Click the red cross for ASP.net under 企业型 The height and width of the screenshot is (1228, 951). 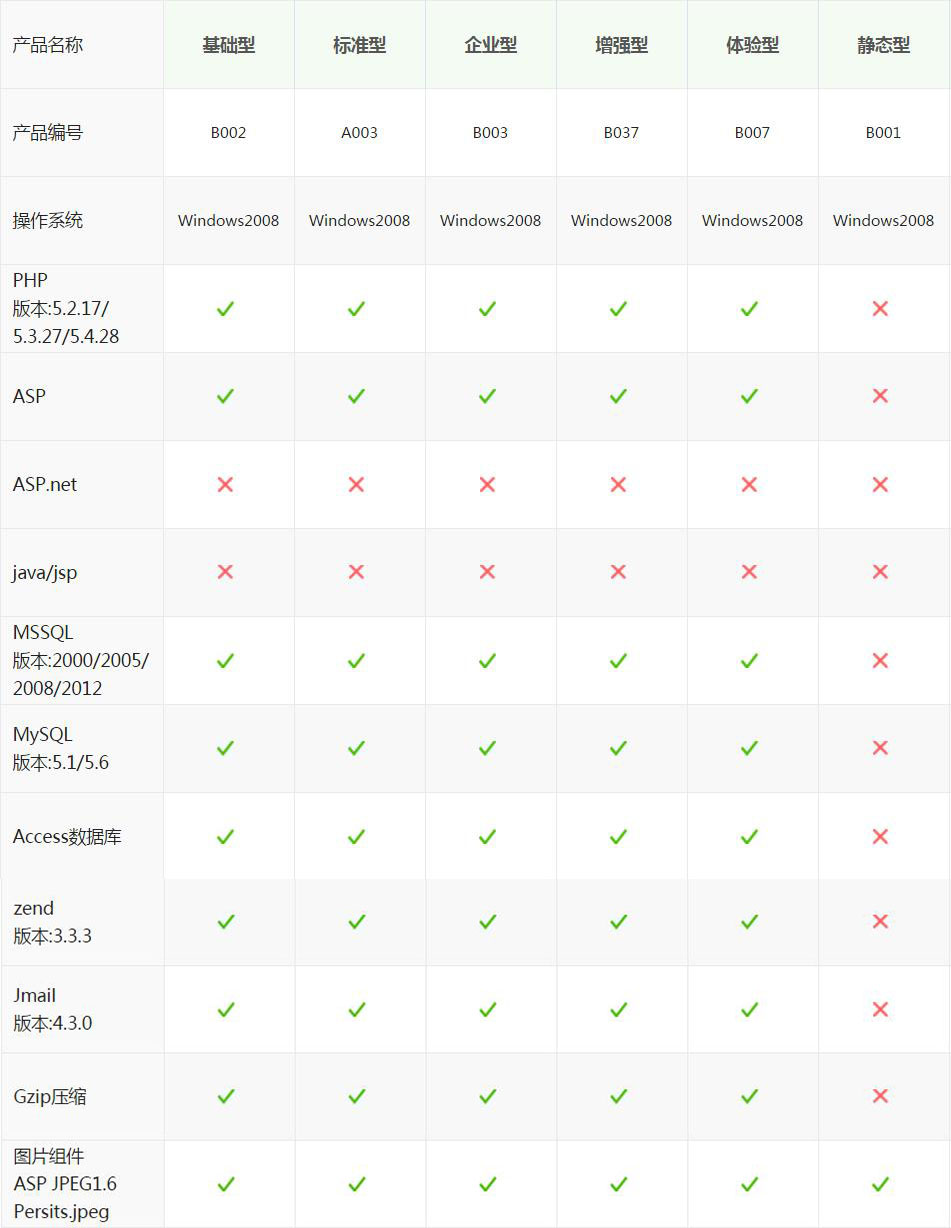(487, 484)
